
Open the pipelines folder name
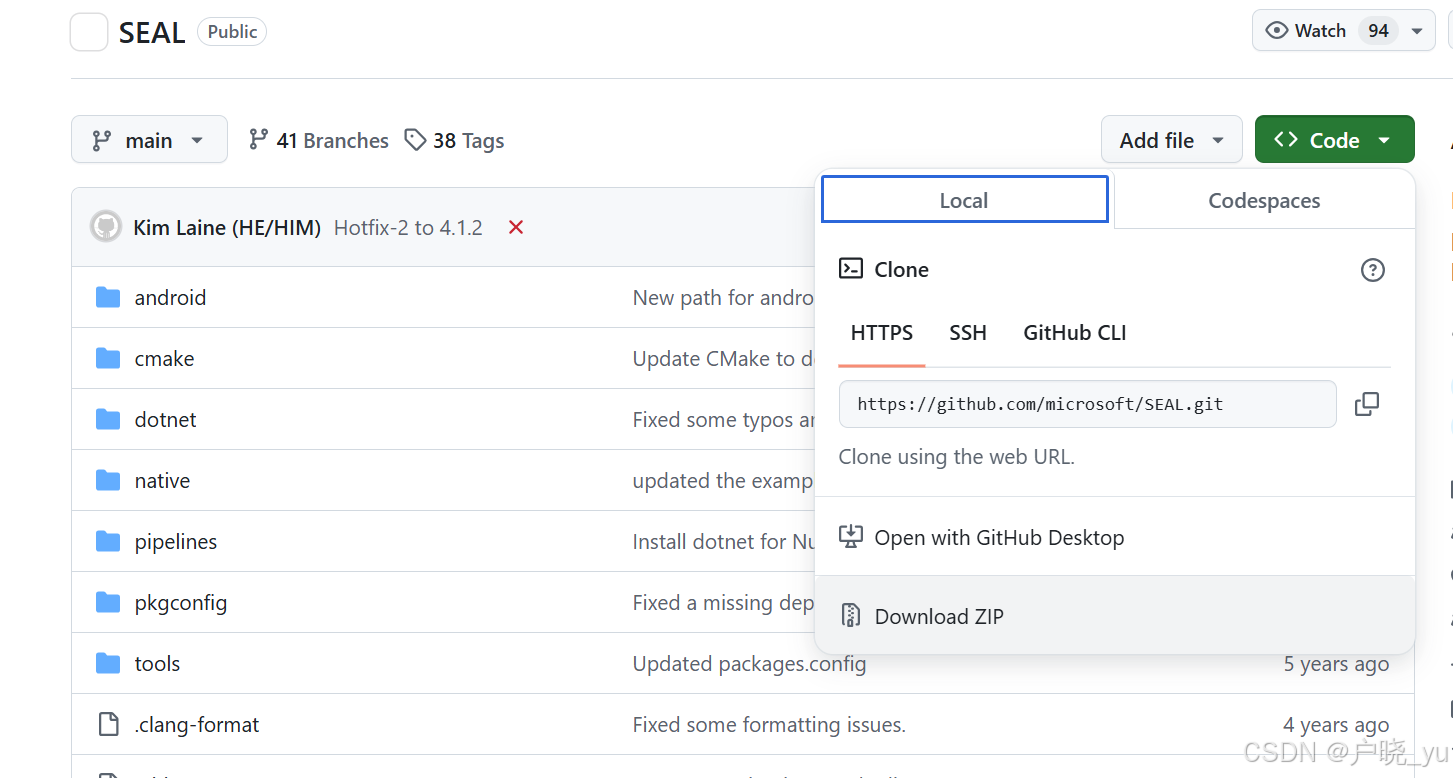tap(176, 542)
